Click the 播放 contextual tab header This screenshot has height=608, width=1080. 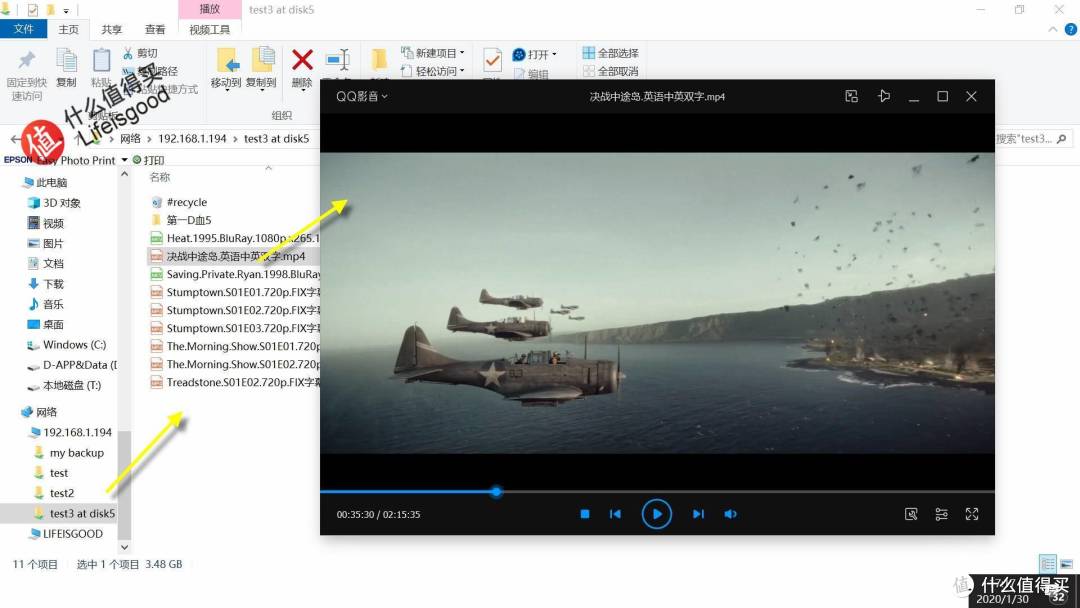click(209, 10)
